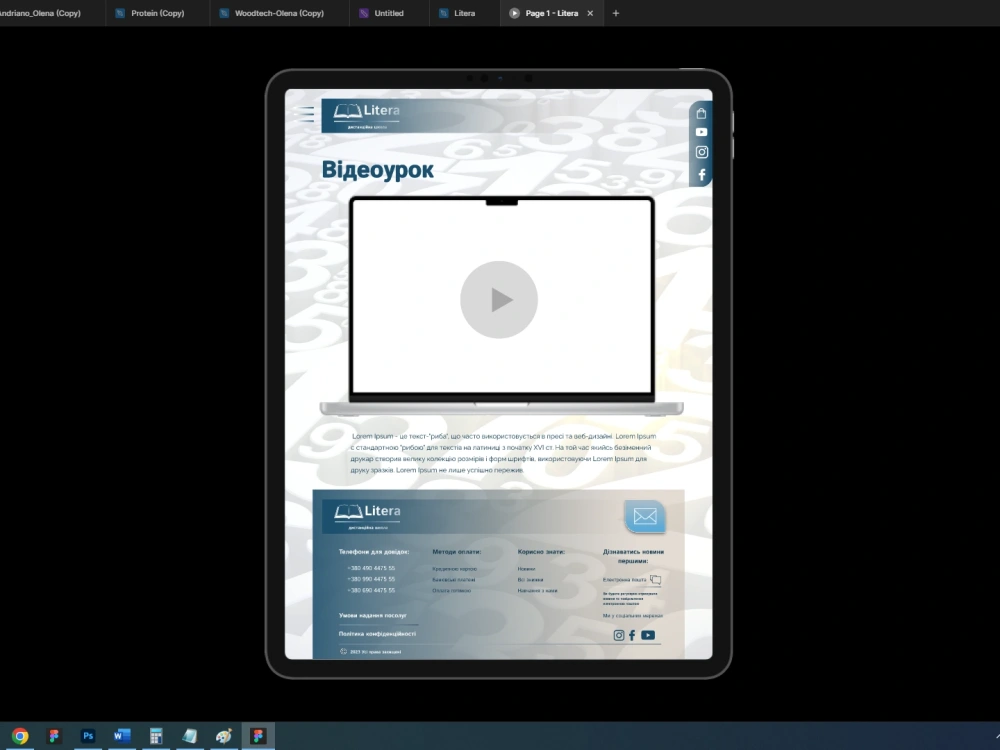Open Photoshop from the taskbar

(88, 736)
